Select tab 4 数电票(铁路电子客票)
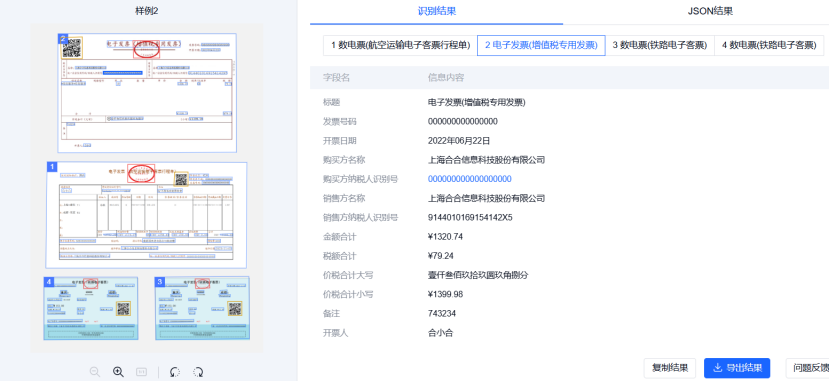Viewport: 830px width, 382px height. pos(769,46)
